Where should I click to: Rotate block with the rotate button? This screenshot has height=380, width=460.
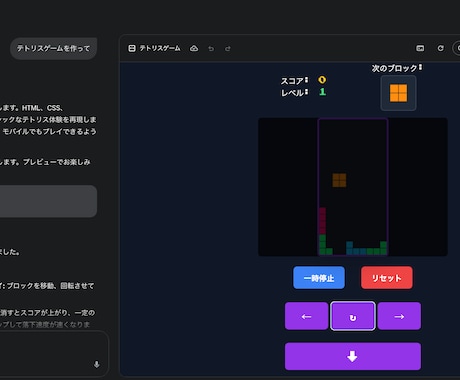[x=353, y=316]
